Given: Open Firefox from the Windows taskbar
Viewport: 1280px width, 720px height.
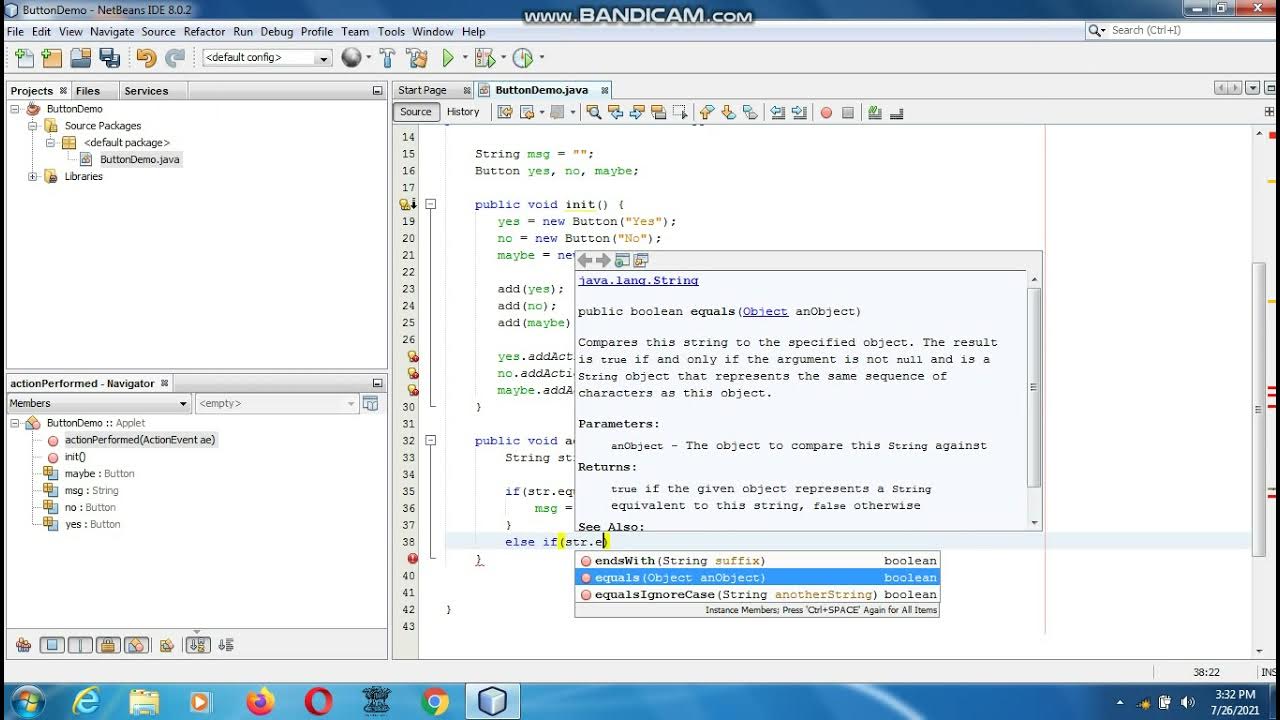Looking at the screenshot, I should click(x=260, y=702).
